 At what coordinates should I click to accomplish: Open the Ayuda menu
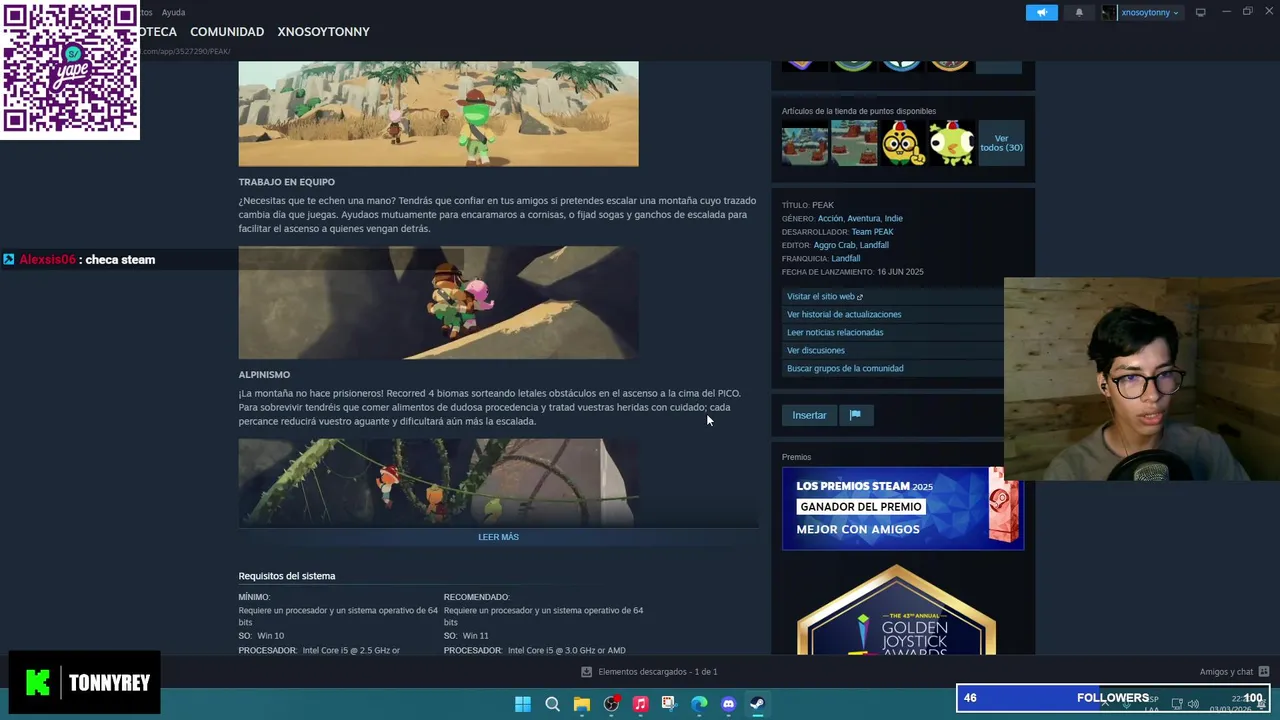coord(173,12)
